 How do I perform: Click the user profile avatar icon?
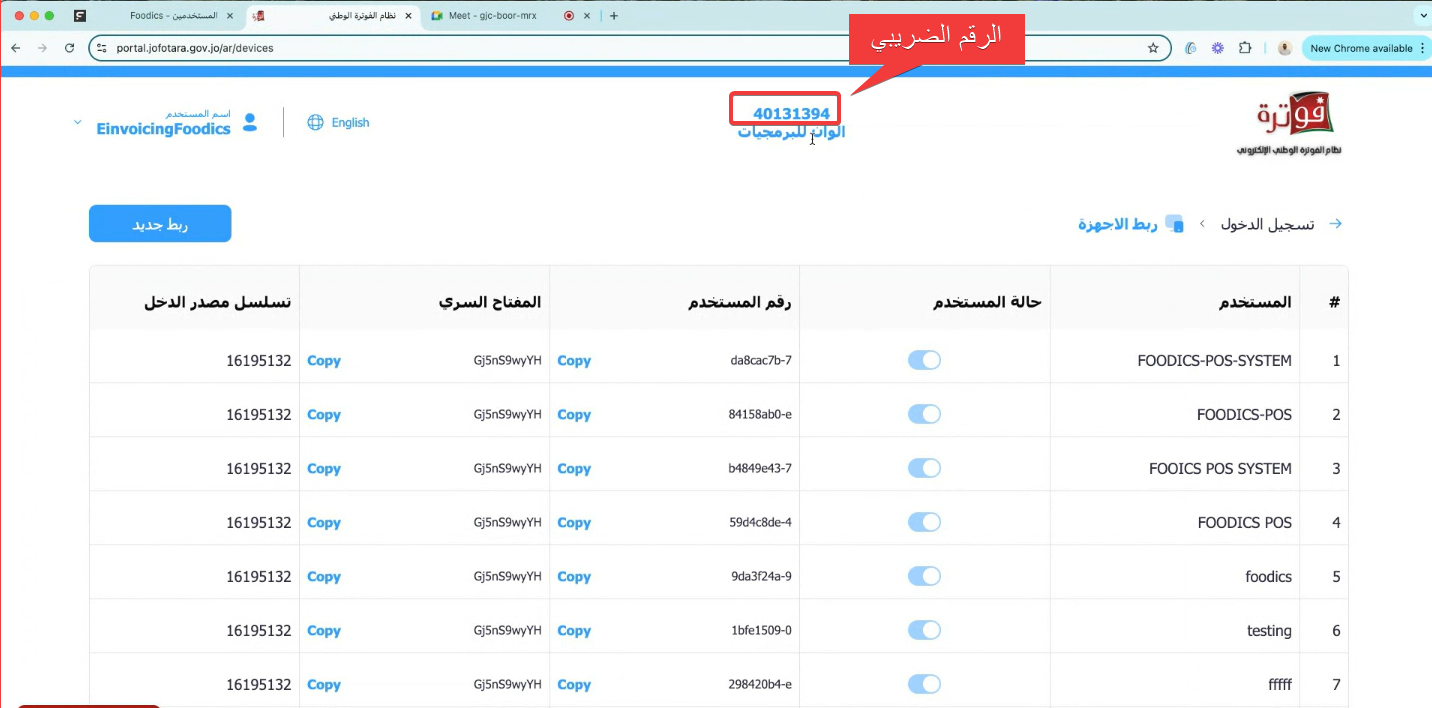(250, 122)
